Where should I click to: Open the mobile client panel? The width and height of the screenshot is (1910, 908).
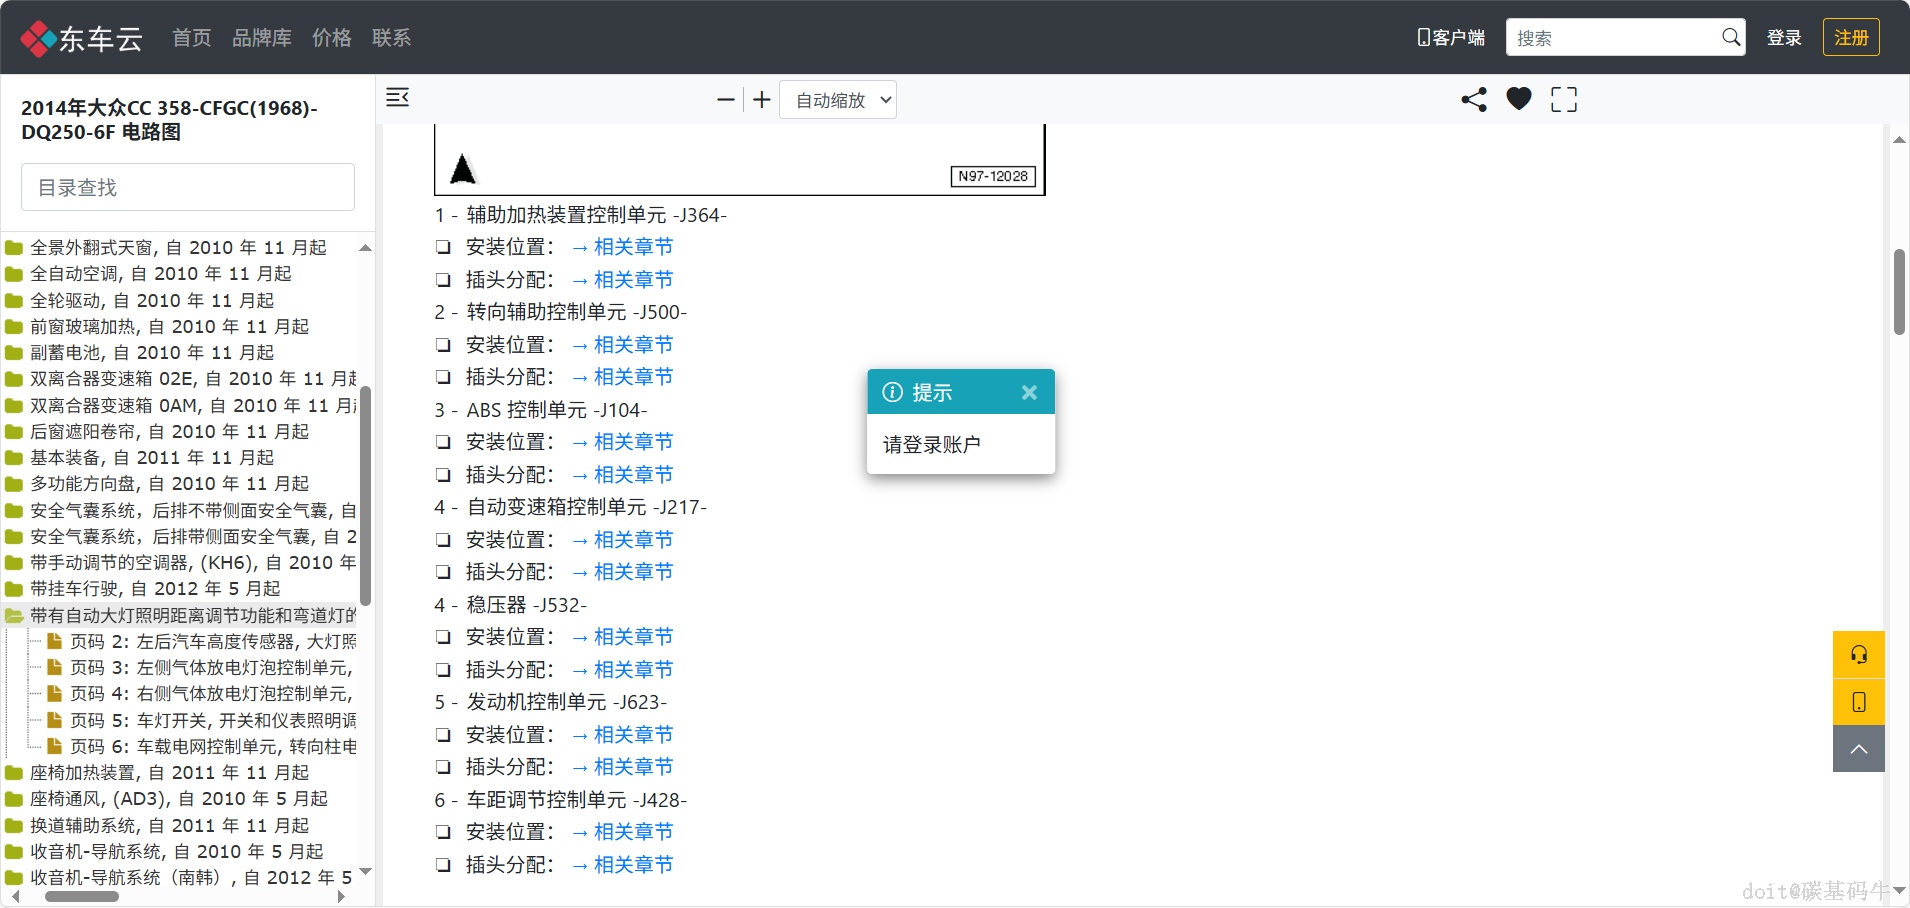tap(1858, 702)
